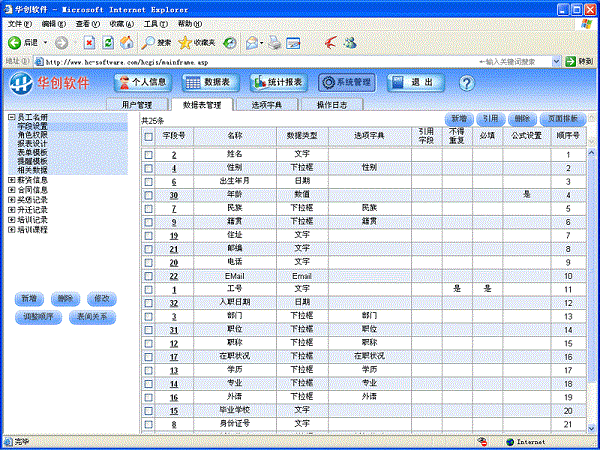Open field number 30 link
The width and height of the screenshot is (600, 450).
click(174, 195)
